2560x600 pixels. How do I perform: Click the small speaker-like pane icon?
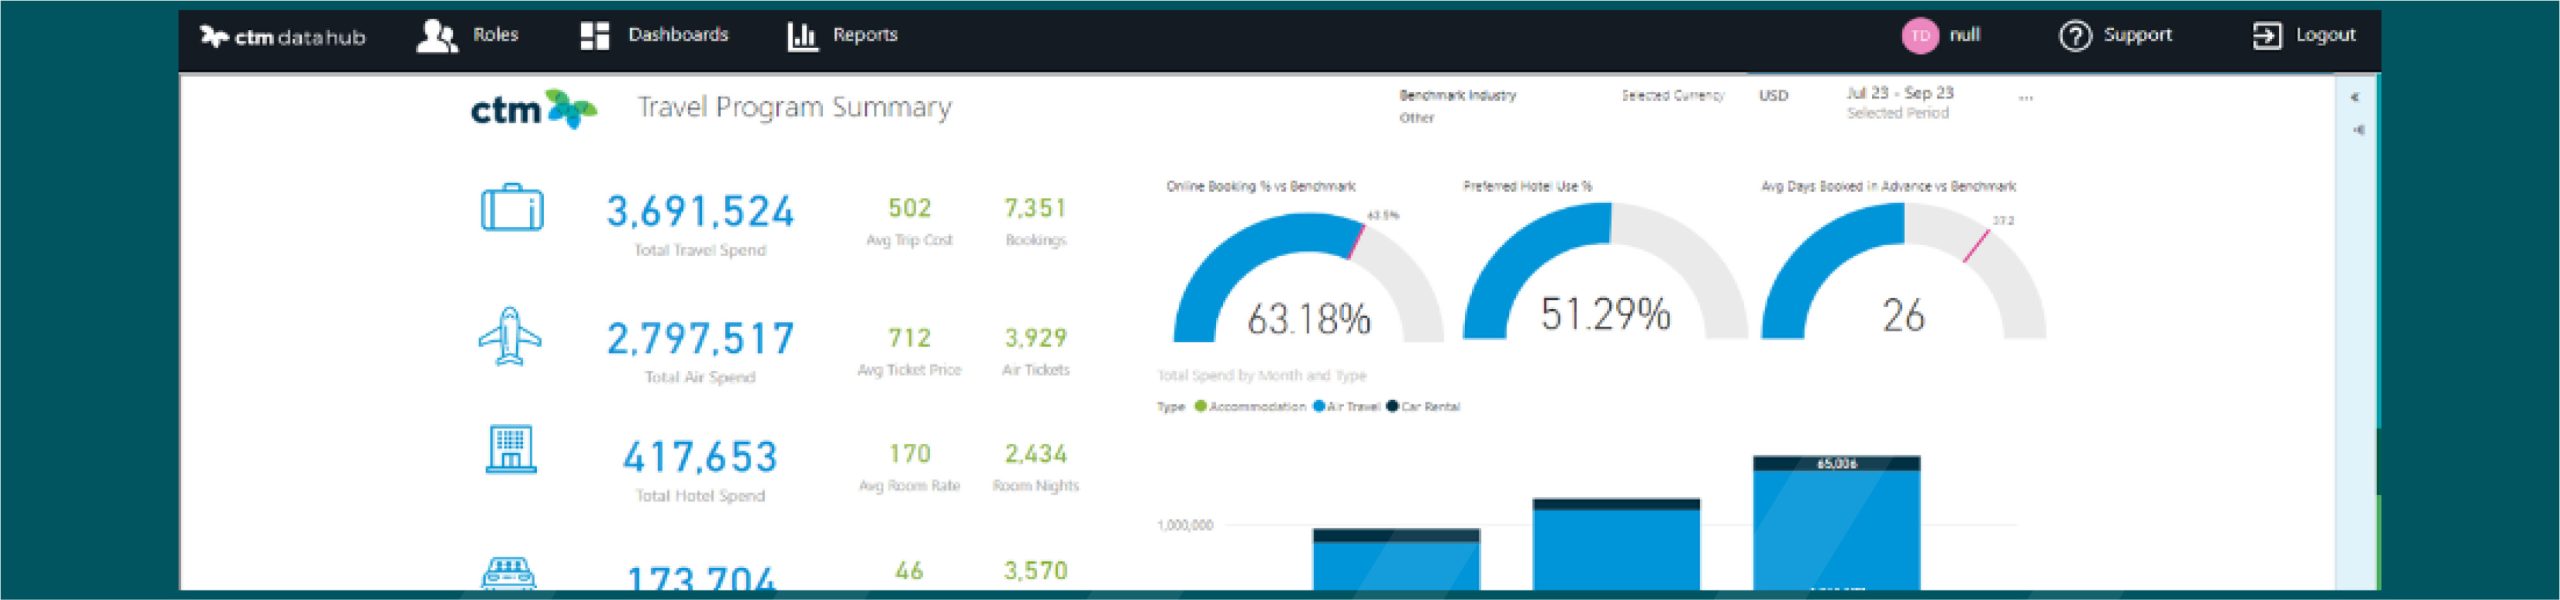2359,130
